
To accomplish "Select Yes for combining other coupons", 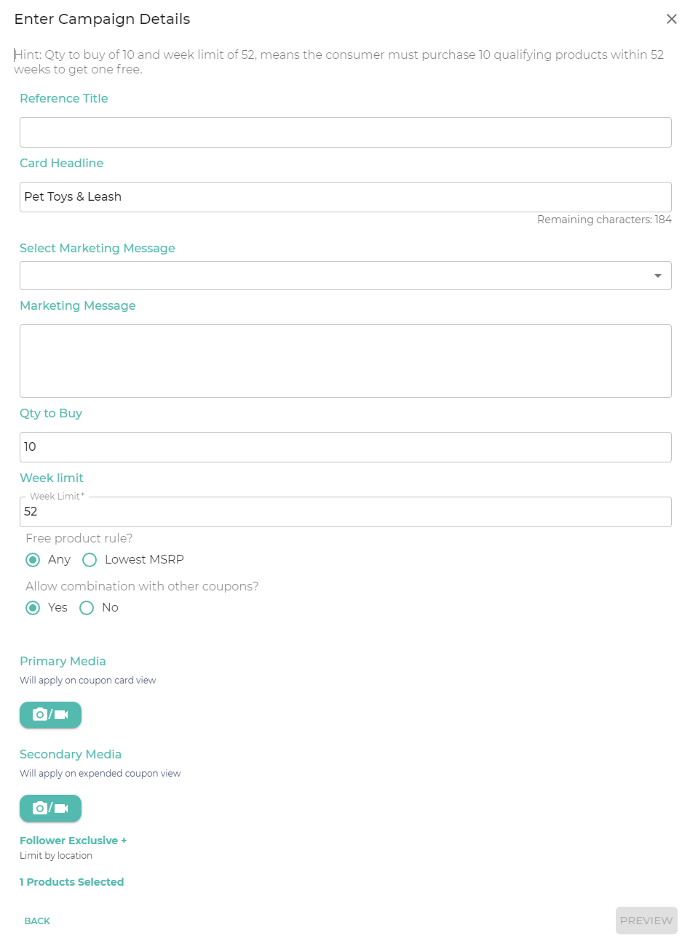I will coord(33,608).
